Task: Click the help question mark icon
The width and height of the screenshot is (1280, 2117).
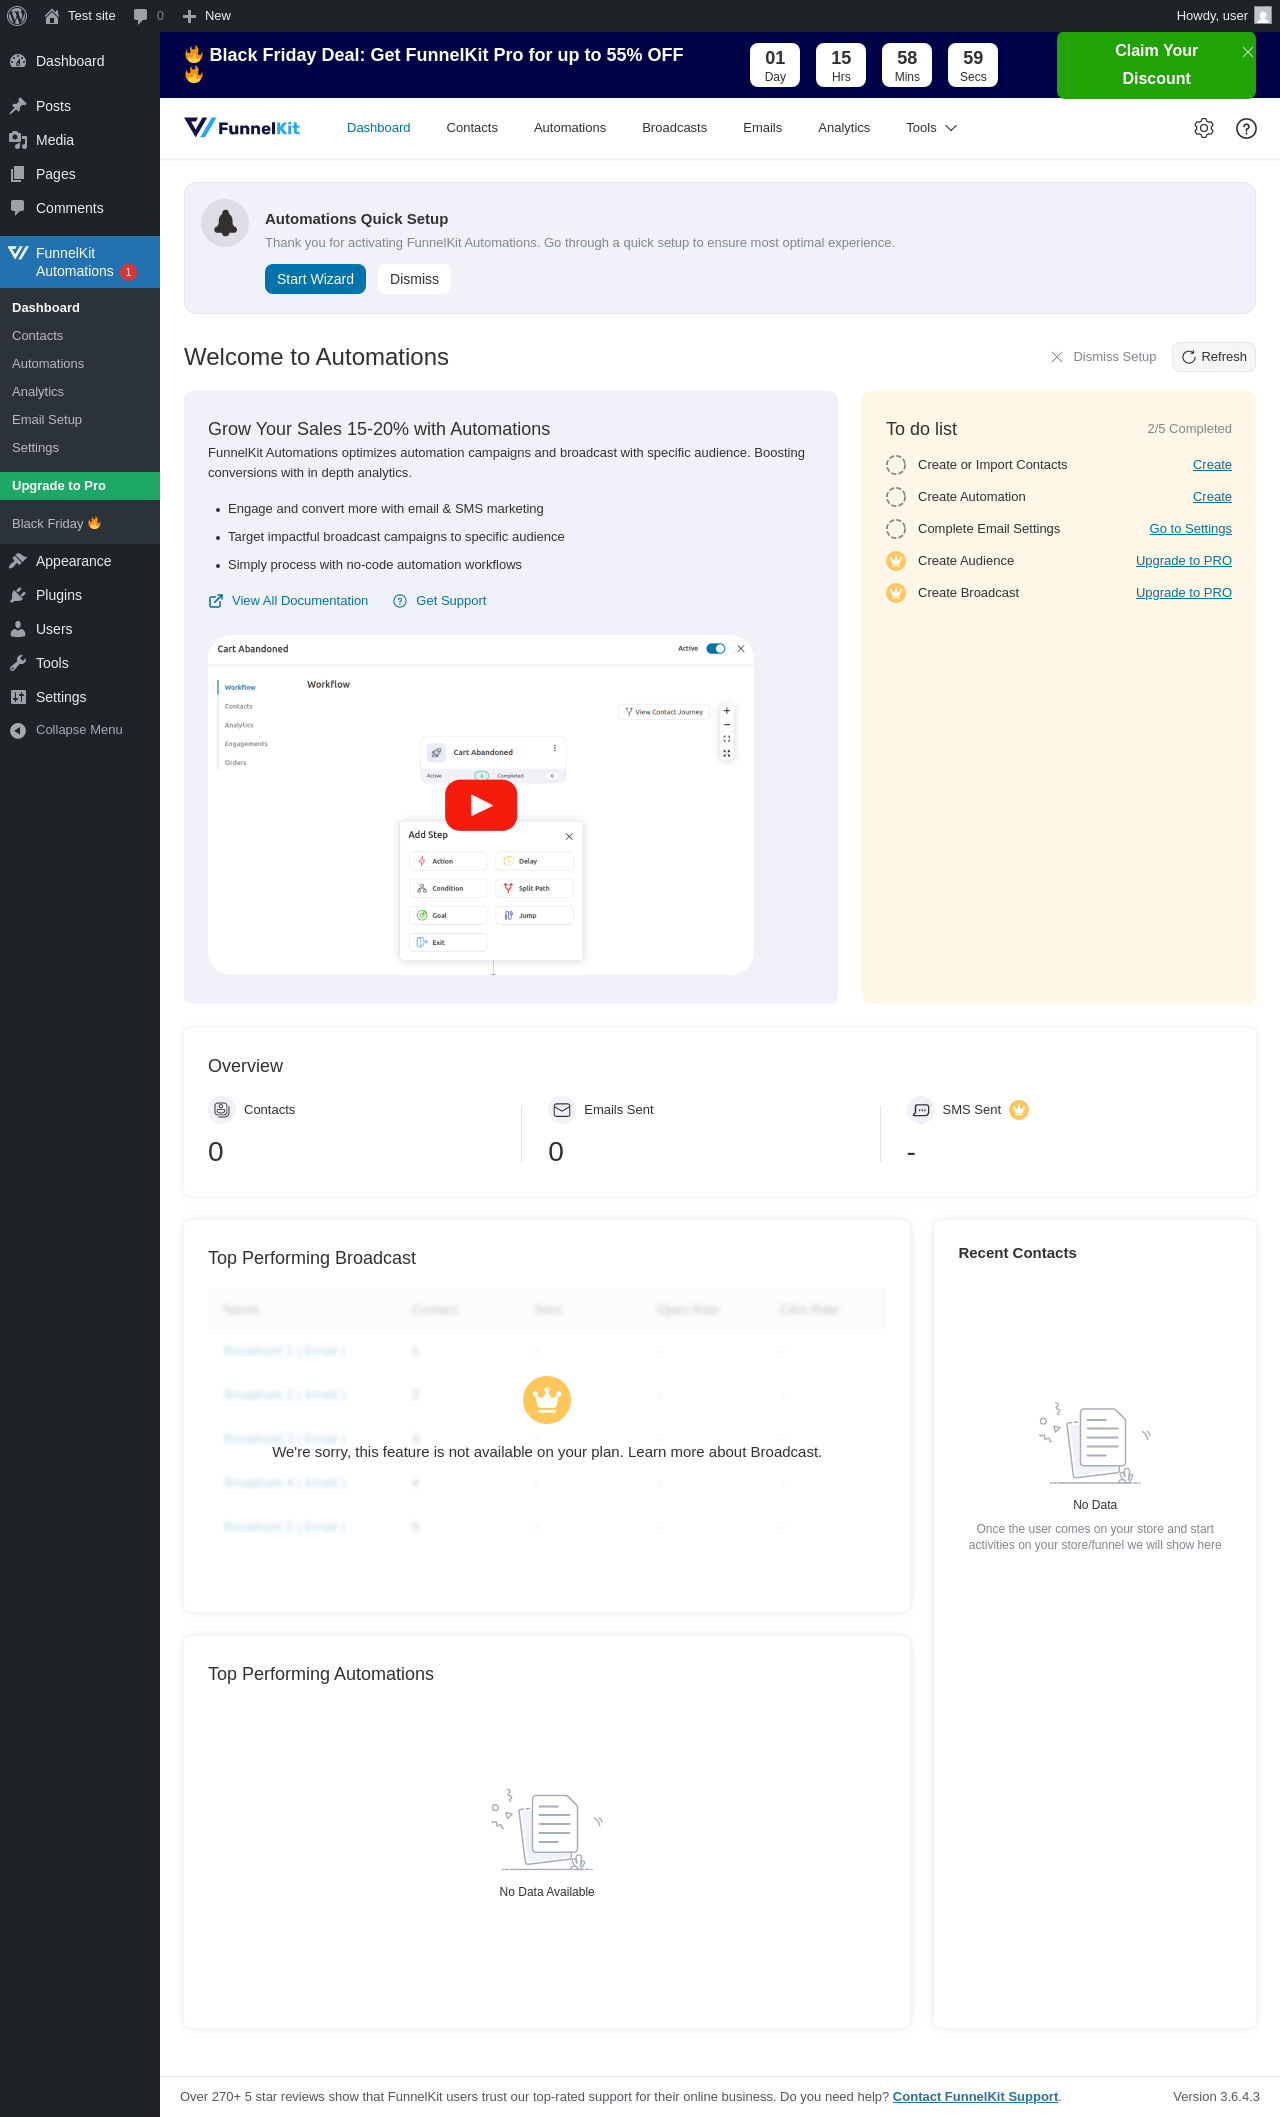Action: [x=1246, y=128]
